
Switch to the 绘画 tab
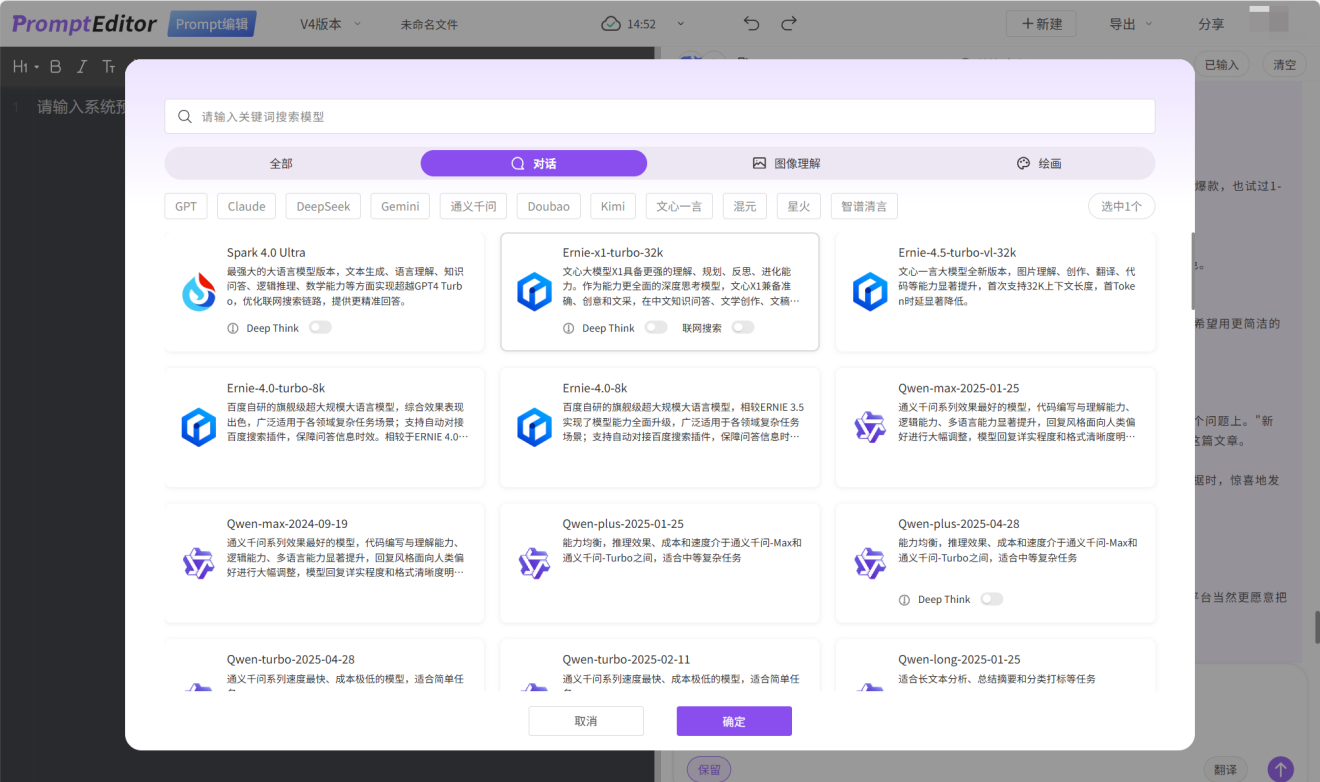[1039, 163]
